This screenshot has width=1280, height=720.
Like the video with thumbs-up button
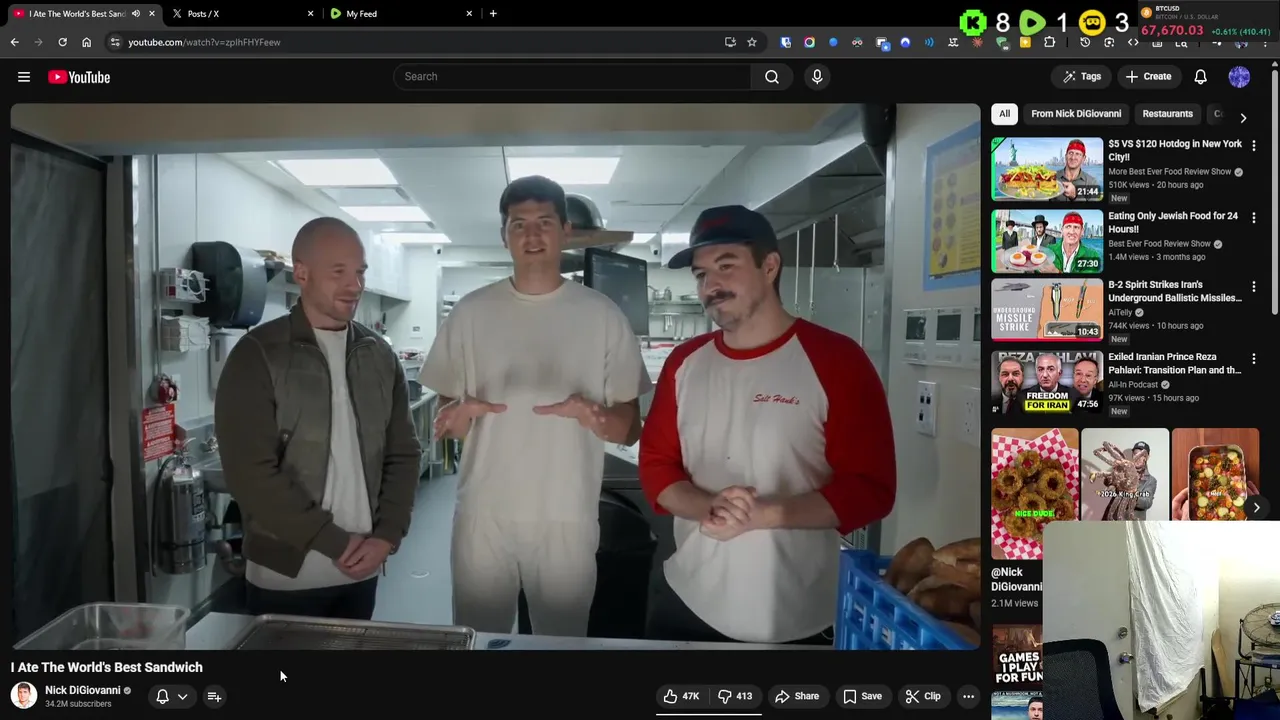pos(682,696)
